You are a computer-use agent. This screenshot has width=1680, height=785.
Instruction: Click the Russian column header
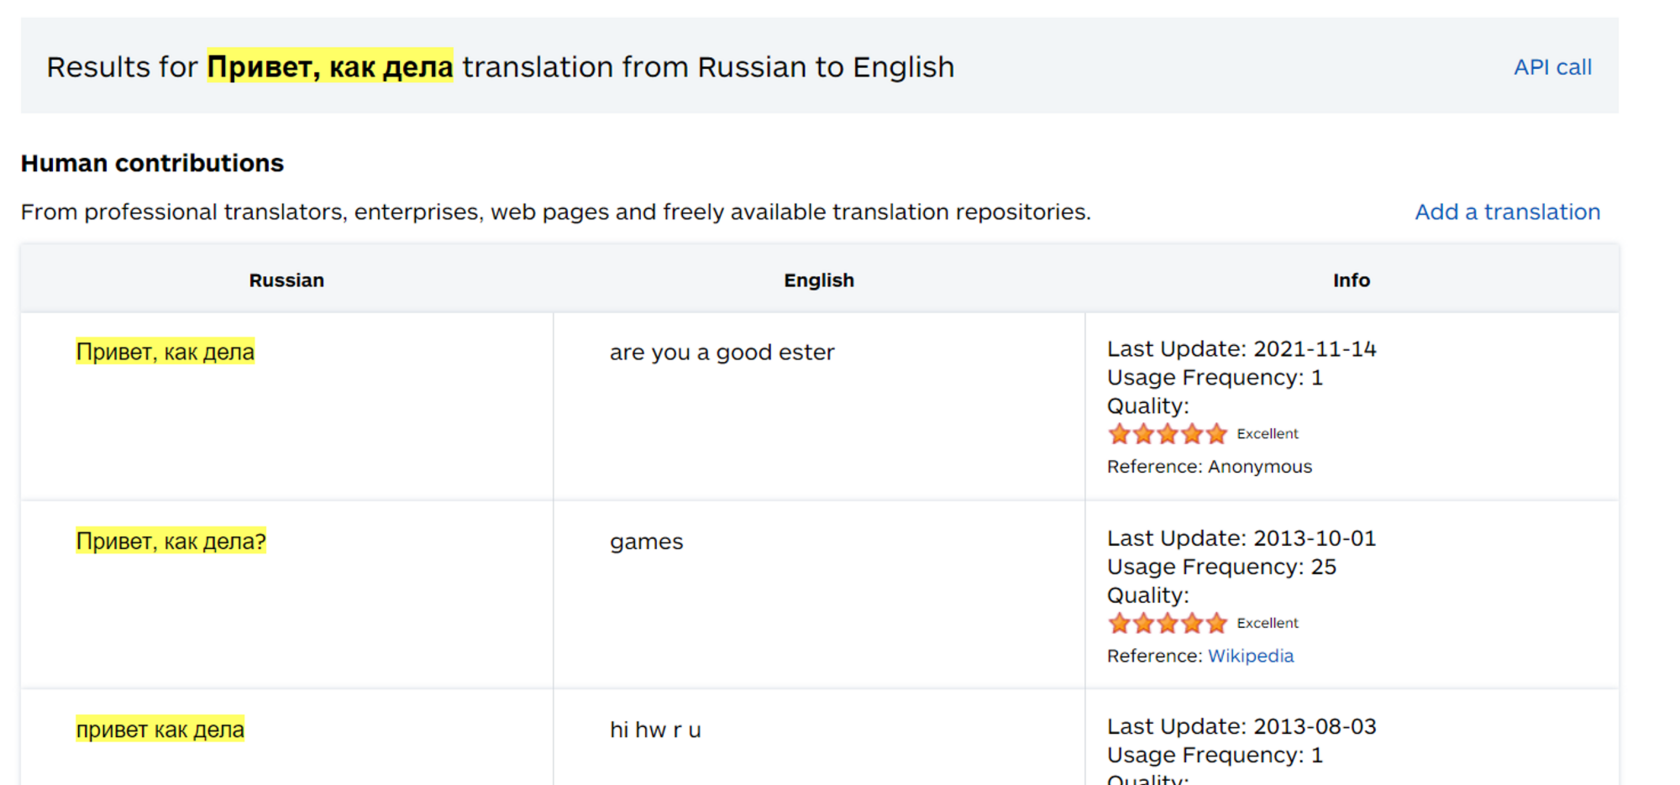(x=286, y=280)
